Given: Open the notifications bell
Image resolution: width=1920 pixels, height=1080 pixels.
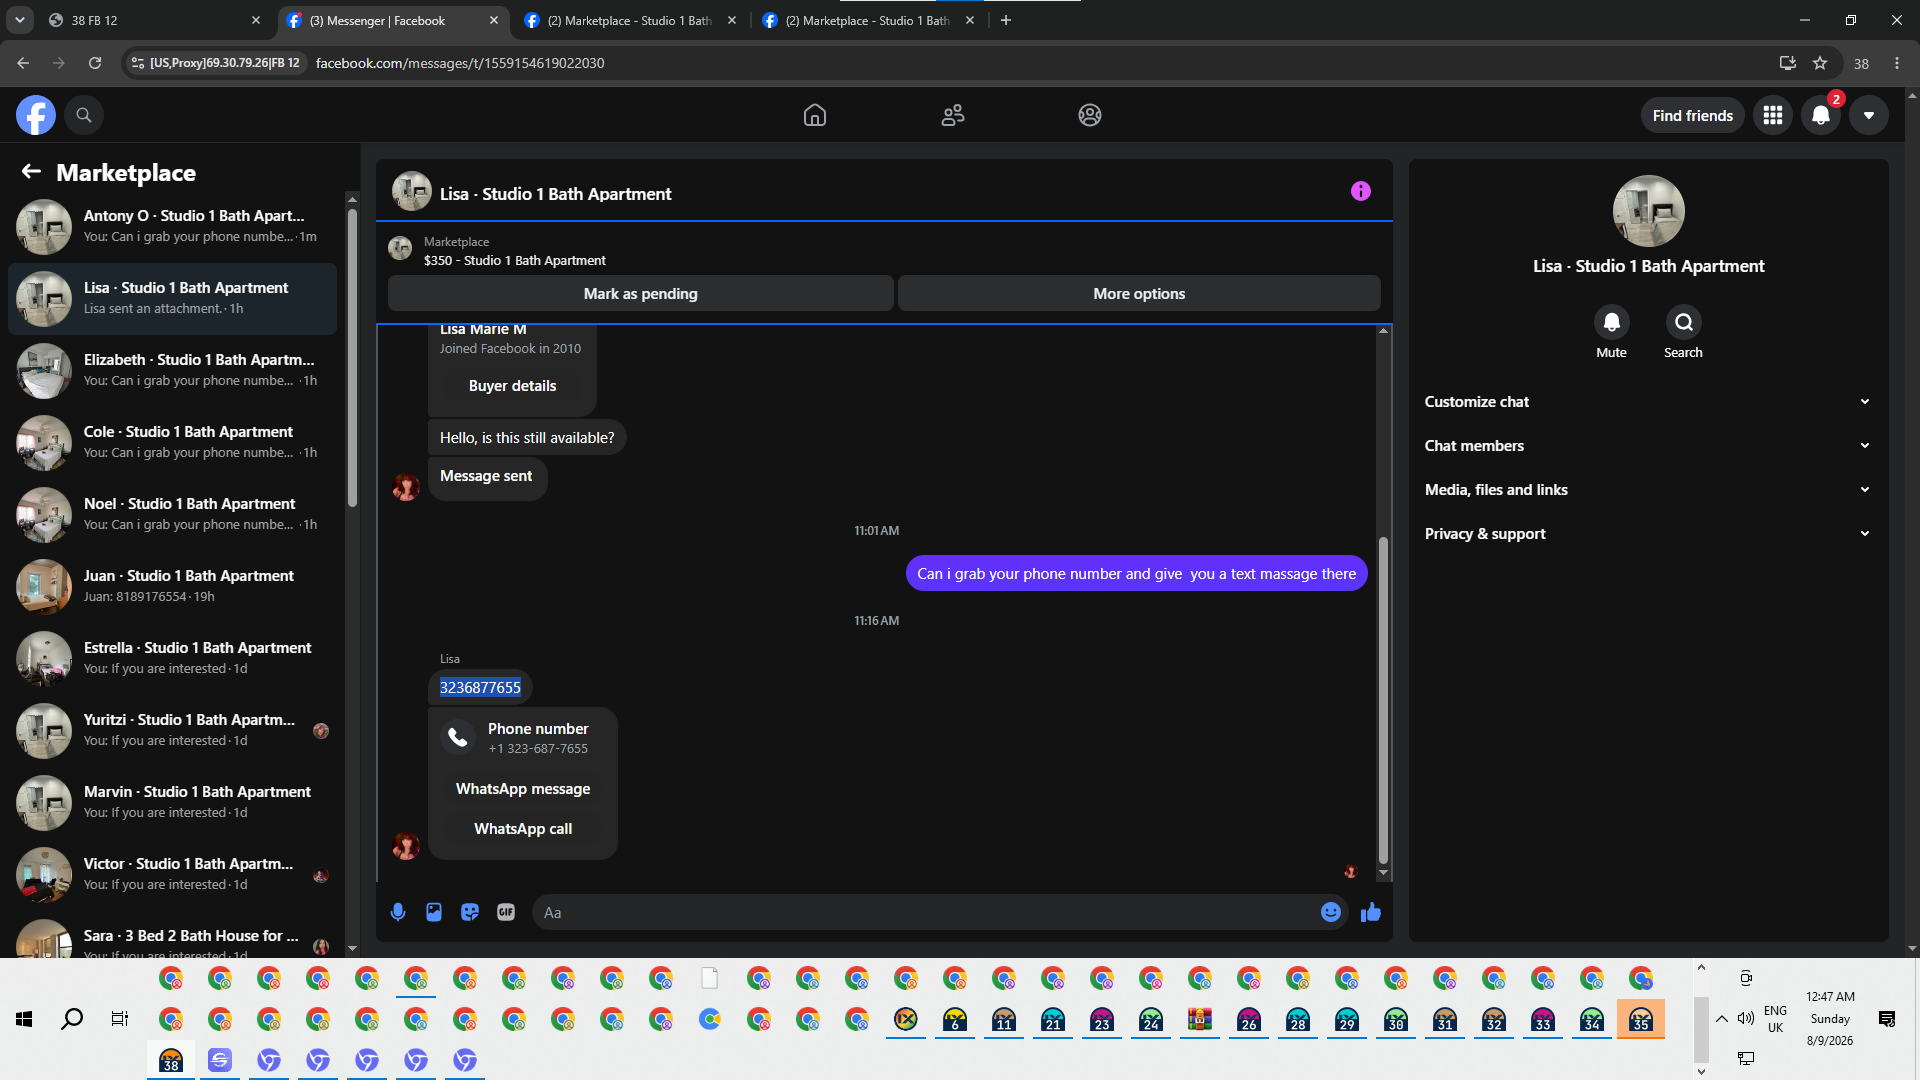Looking at the screenshot, I should coord(1821,115).
